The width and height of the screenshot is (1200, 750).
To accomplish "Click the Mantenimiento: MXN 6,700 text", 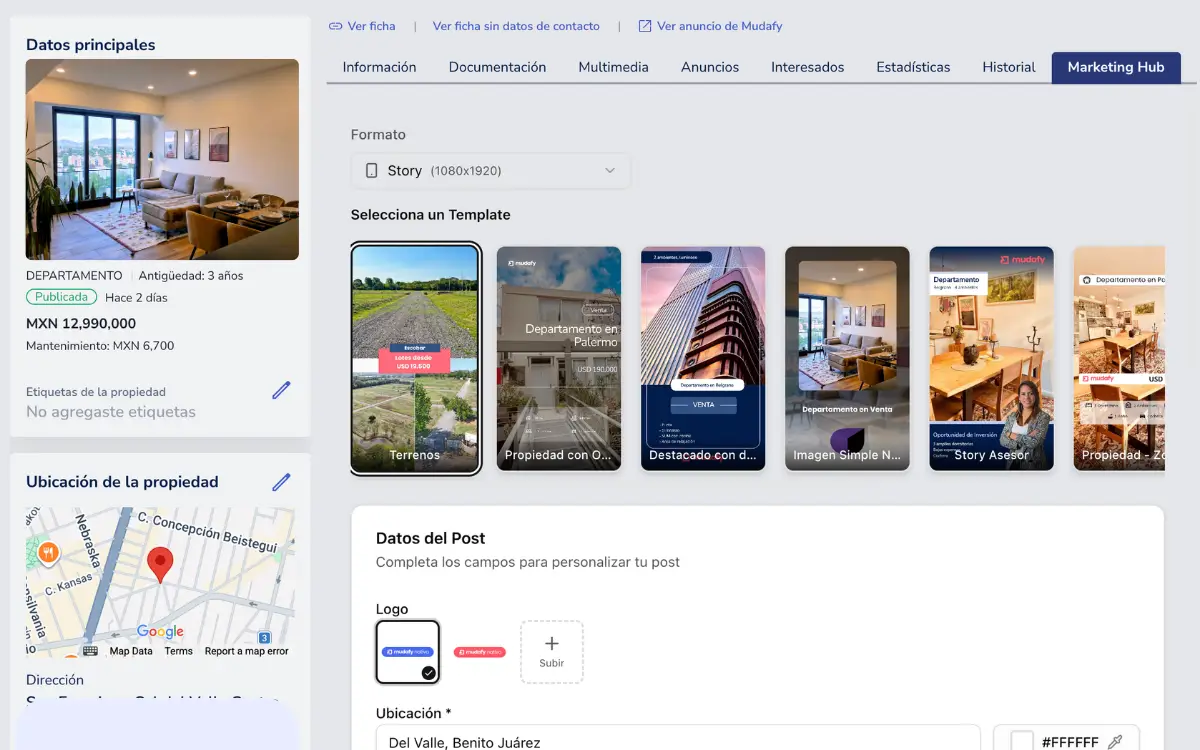I will [100, 346].
